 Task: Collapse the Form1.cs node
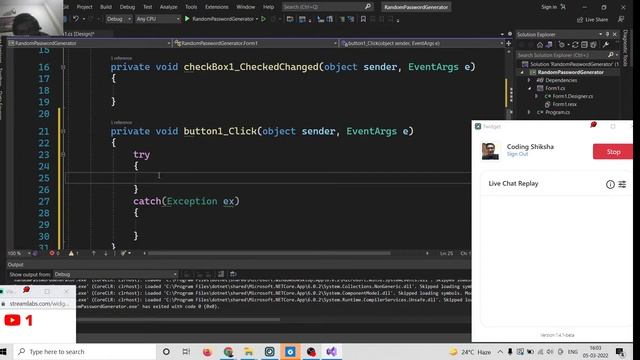(x=529, y=88)
